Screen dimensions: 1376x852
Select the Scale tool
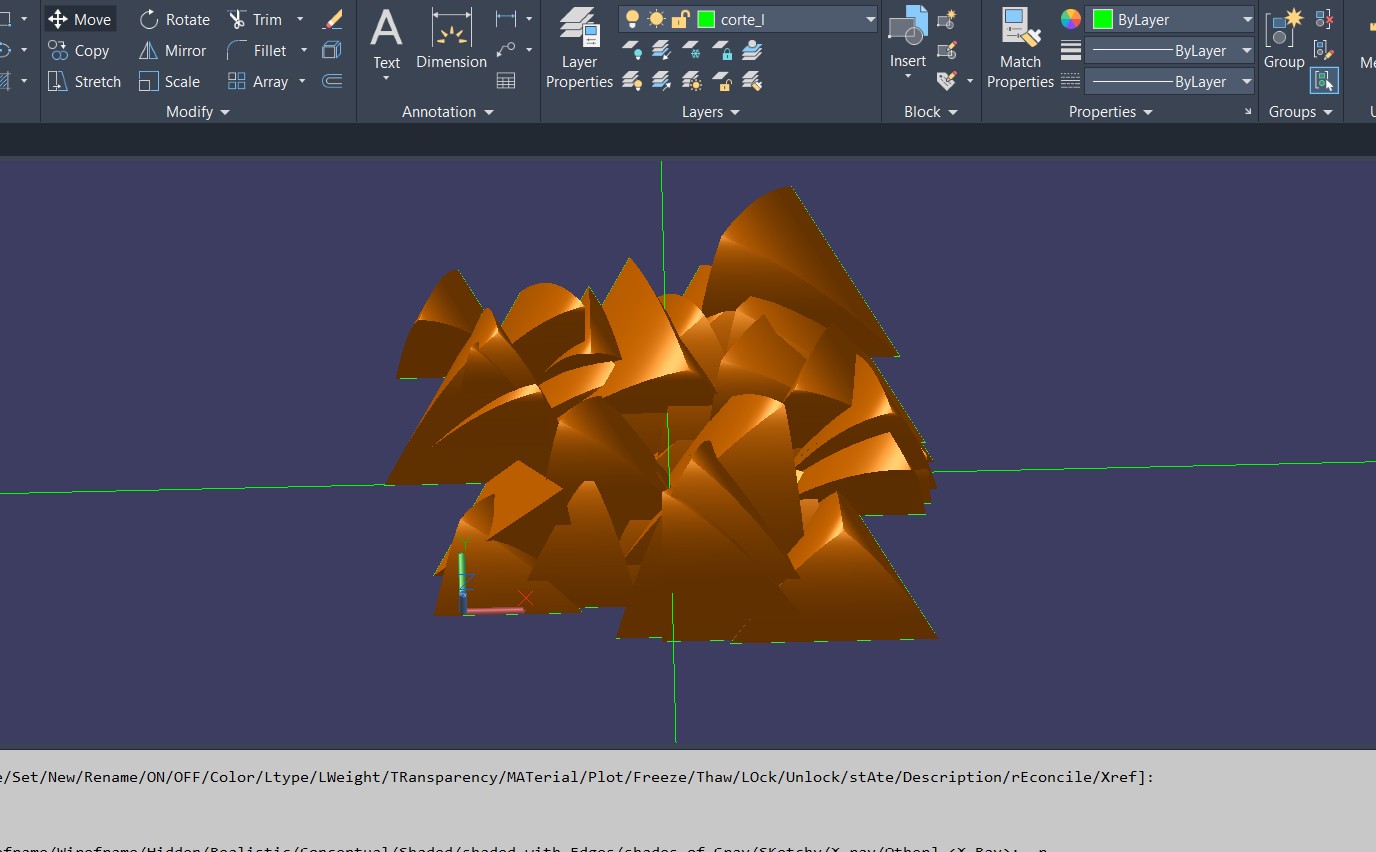coord(169,81)
